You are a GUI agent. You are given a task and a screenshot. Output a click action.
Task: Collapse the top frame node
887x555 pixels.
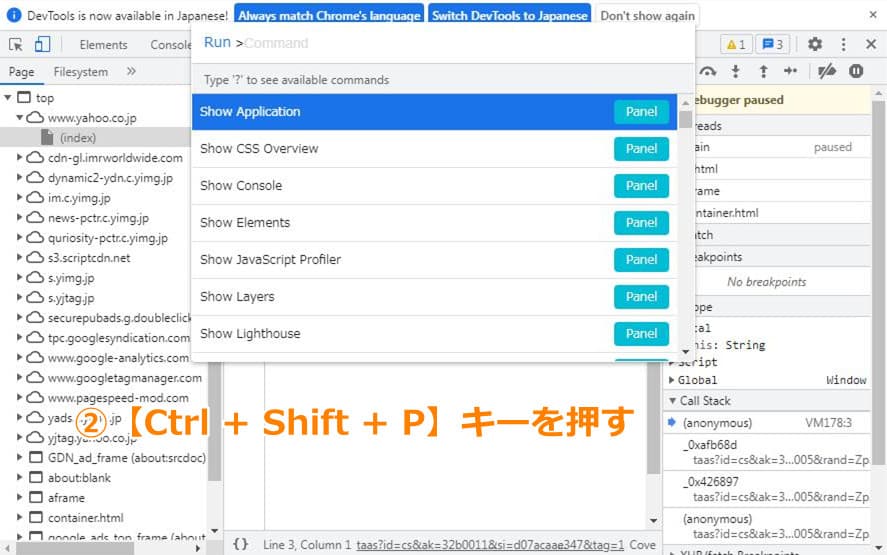click(x=7, y=97)
